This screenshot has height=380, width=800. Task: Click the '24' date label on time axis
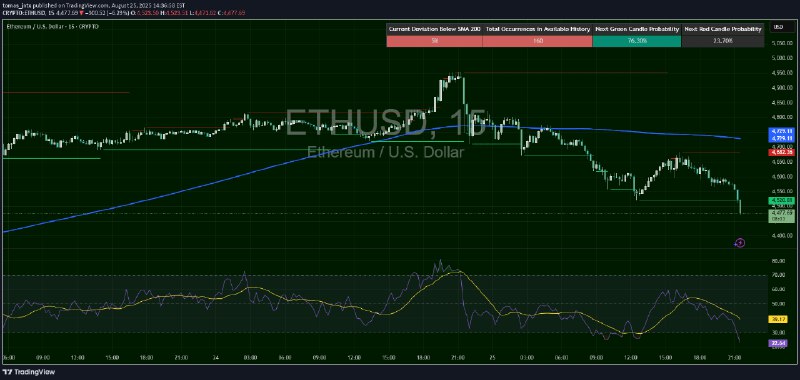coord(215,358)
